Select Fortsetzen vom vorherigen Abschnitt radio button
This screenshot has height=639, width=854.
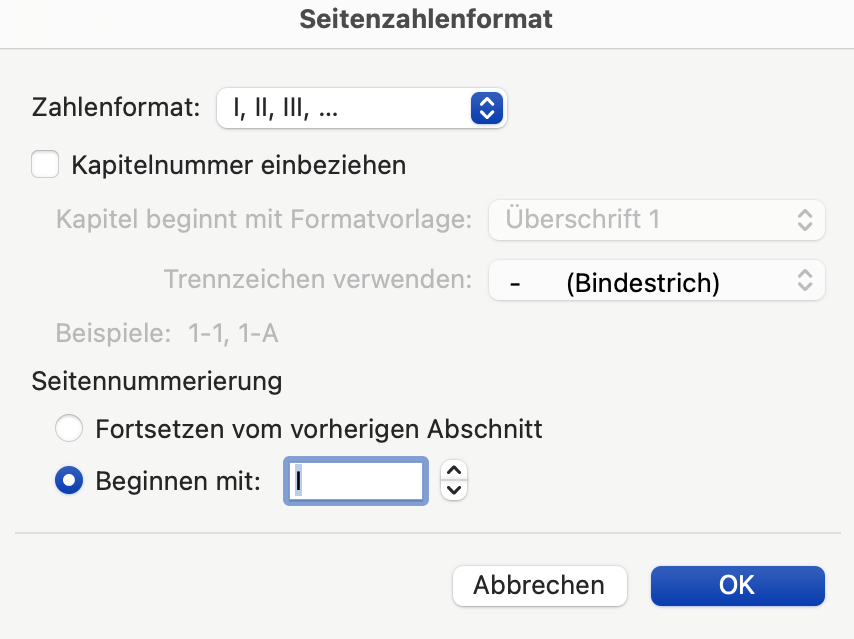pos(69,430)
